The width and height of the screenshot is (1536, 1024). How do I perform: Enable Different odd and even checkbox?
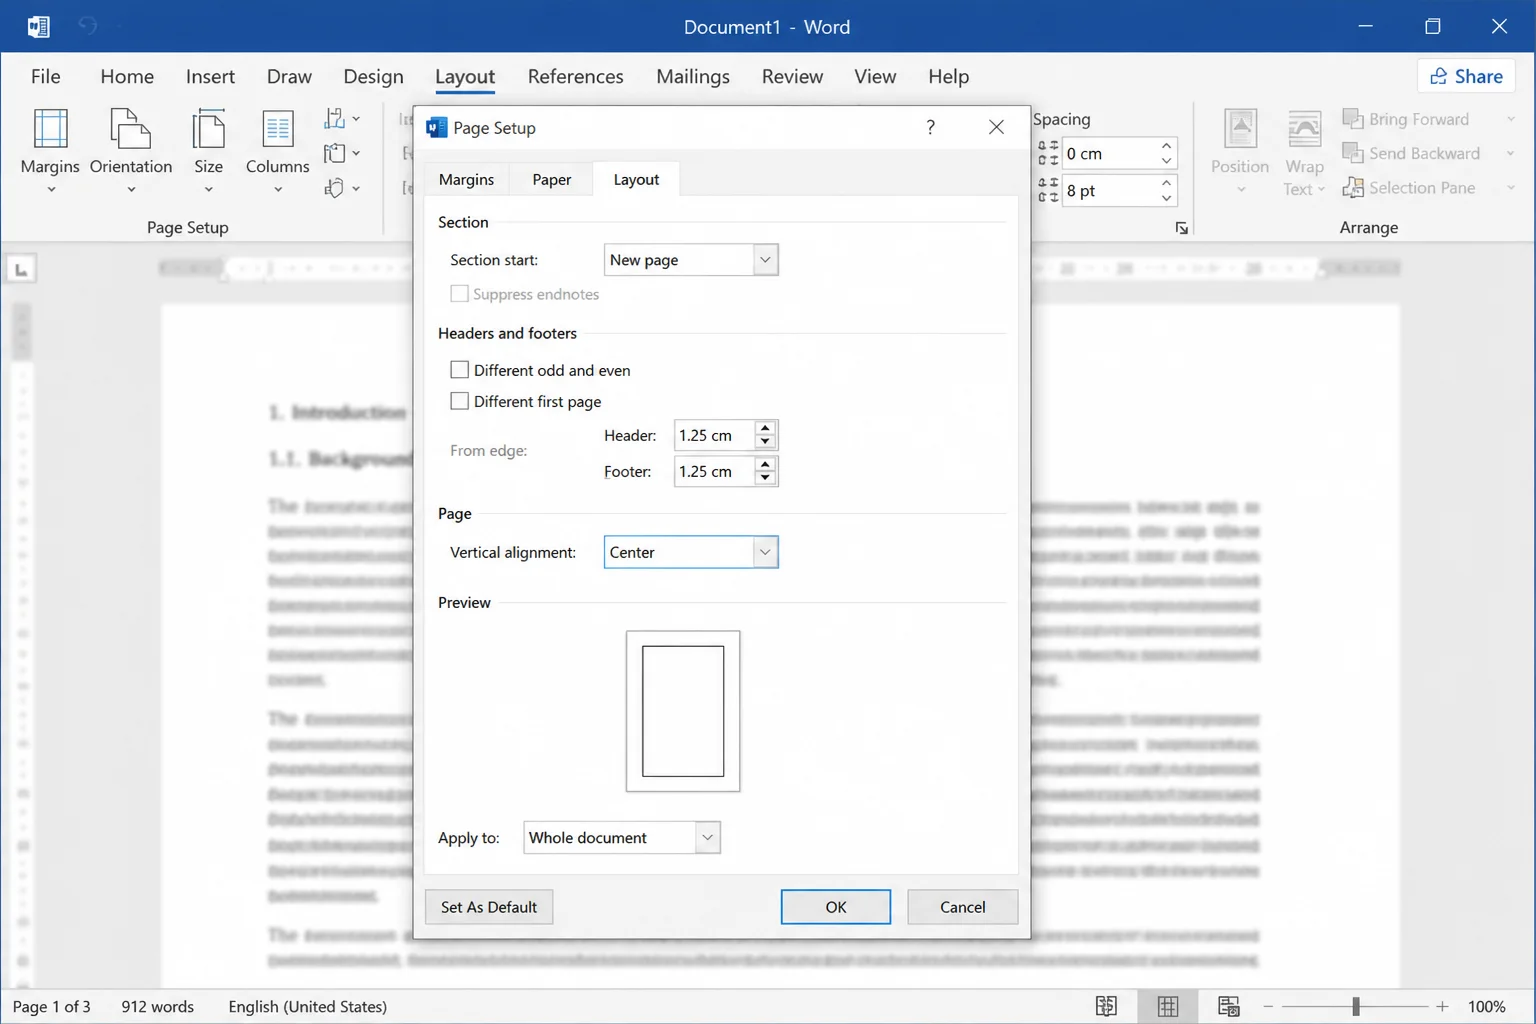pos(459,370)
